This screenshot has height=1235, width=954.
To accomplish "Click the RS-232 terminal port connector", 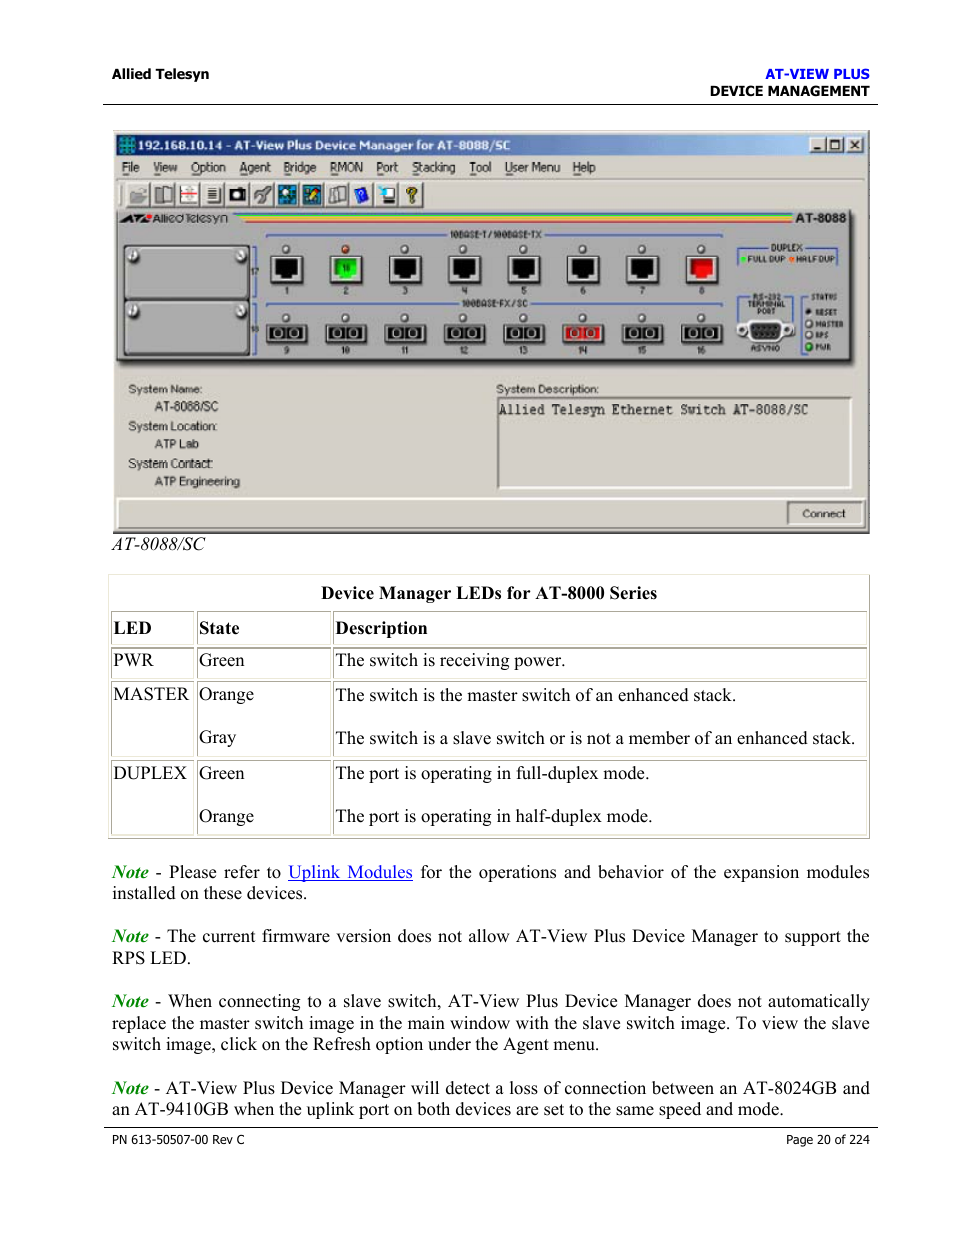I will (x=765, y=331).
